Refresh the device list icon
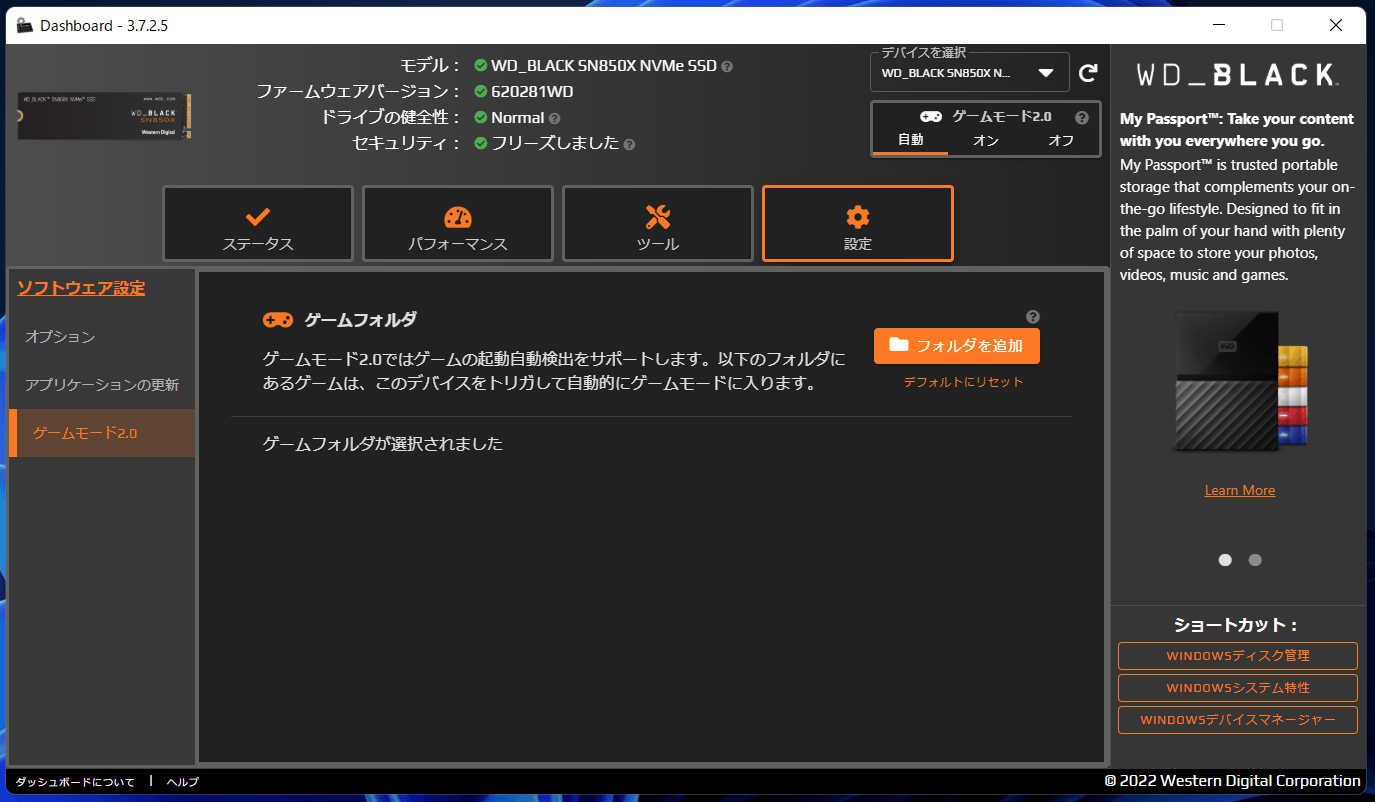Image resolution: width=1375 pixels, height=802 pixels. 1088,73
